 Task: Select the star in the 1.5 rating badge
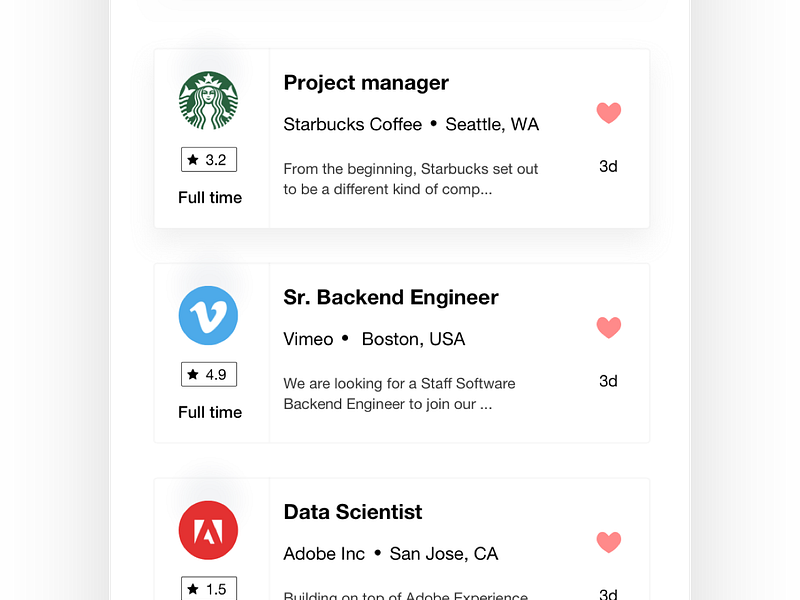pos(190,589)
